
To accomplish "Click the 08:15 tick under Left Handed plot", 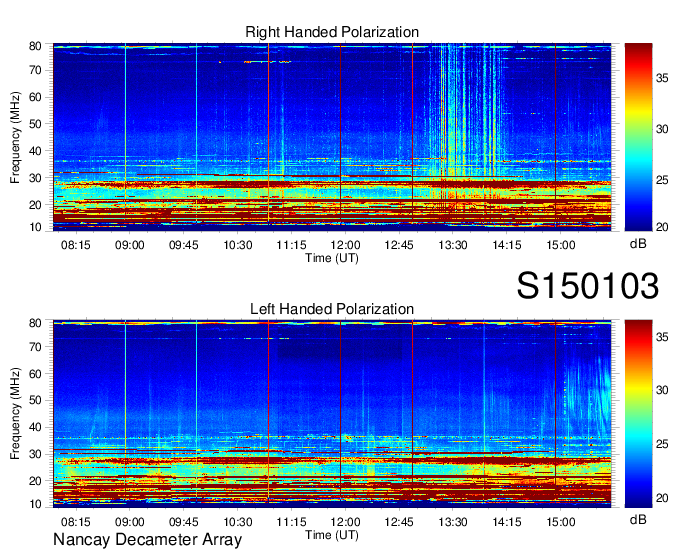I will point(76,522).
